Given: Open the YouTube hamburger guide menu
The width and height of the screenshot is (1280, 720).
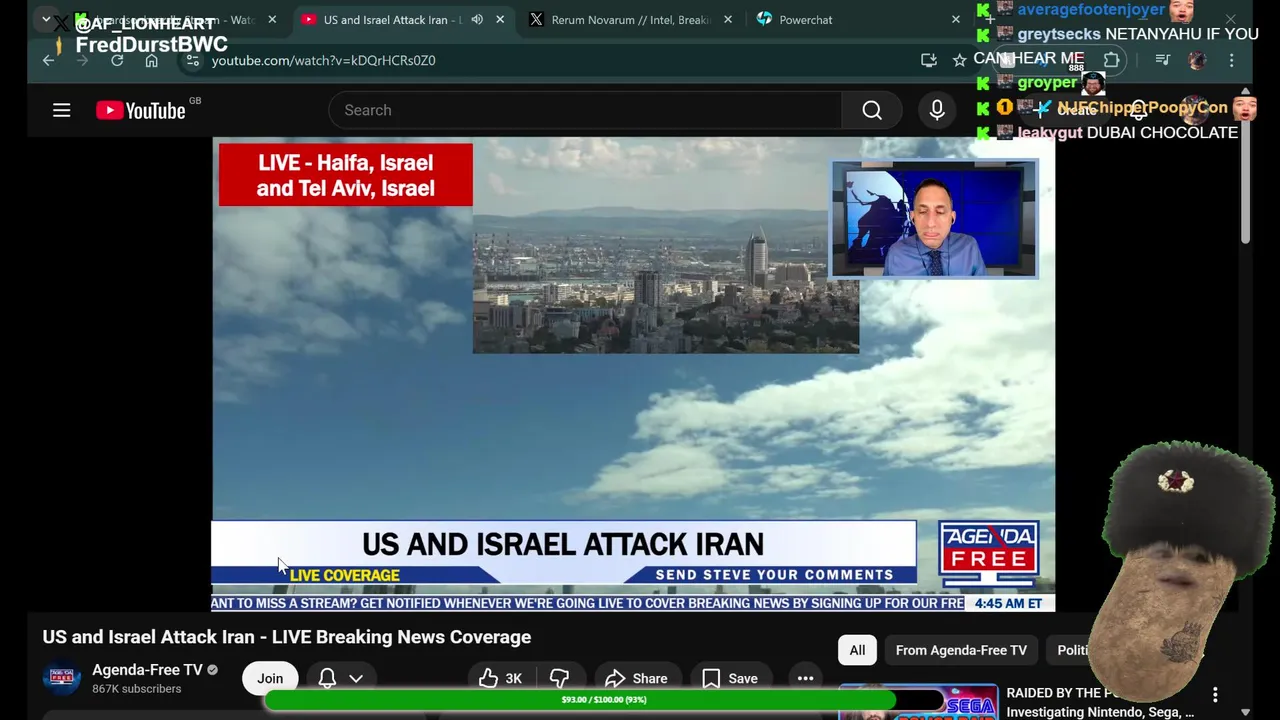Looking at the screenshot, I should tap(62, 110).
